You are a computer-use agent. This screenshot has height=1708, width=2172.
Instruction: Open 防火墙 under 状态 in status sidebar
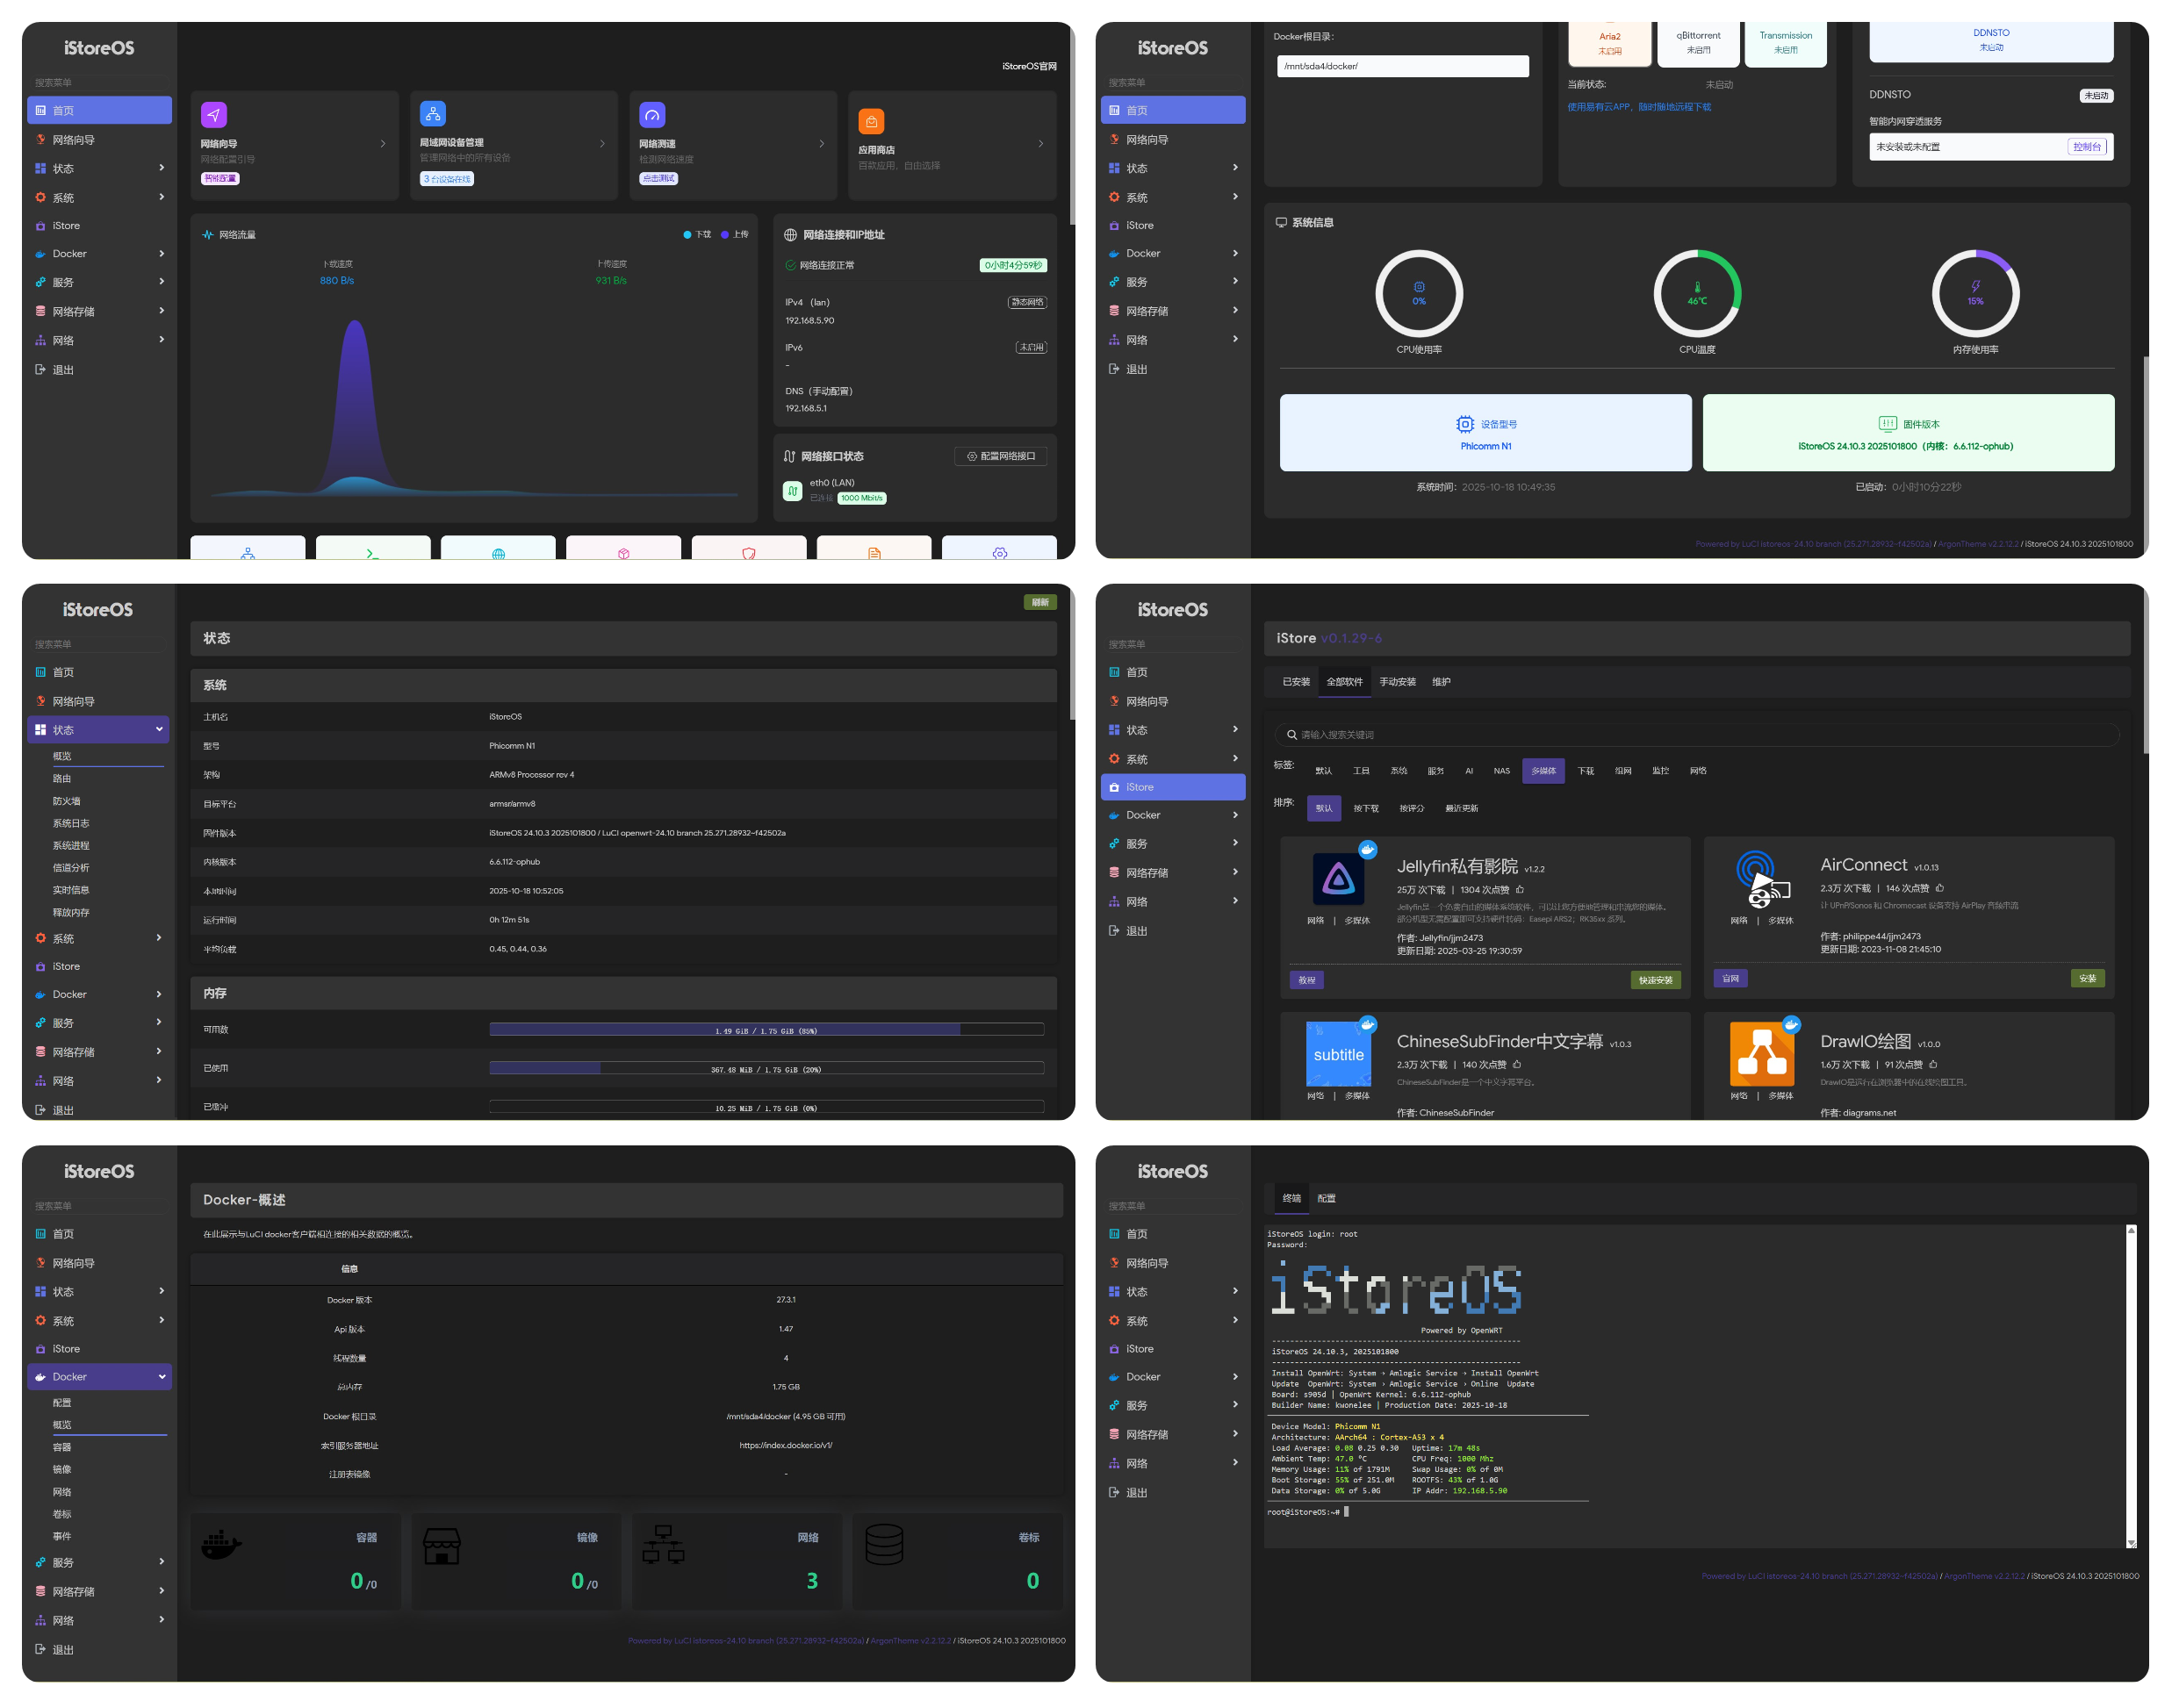click(x=67, y=801)
